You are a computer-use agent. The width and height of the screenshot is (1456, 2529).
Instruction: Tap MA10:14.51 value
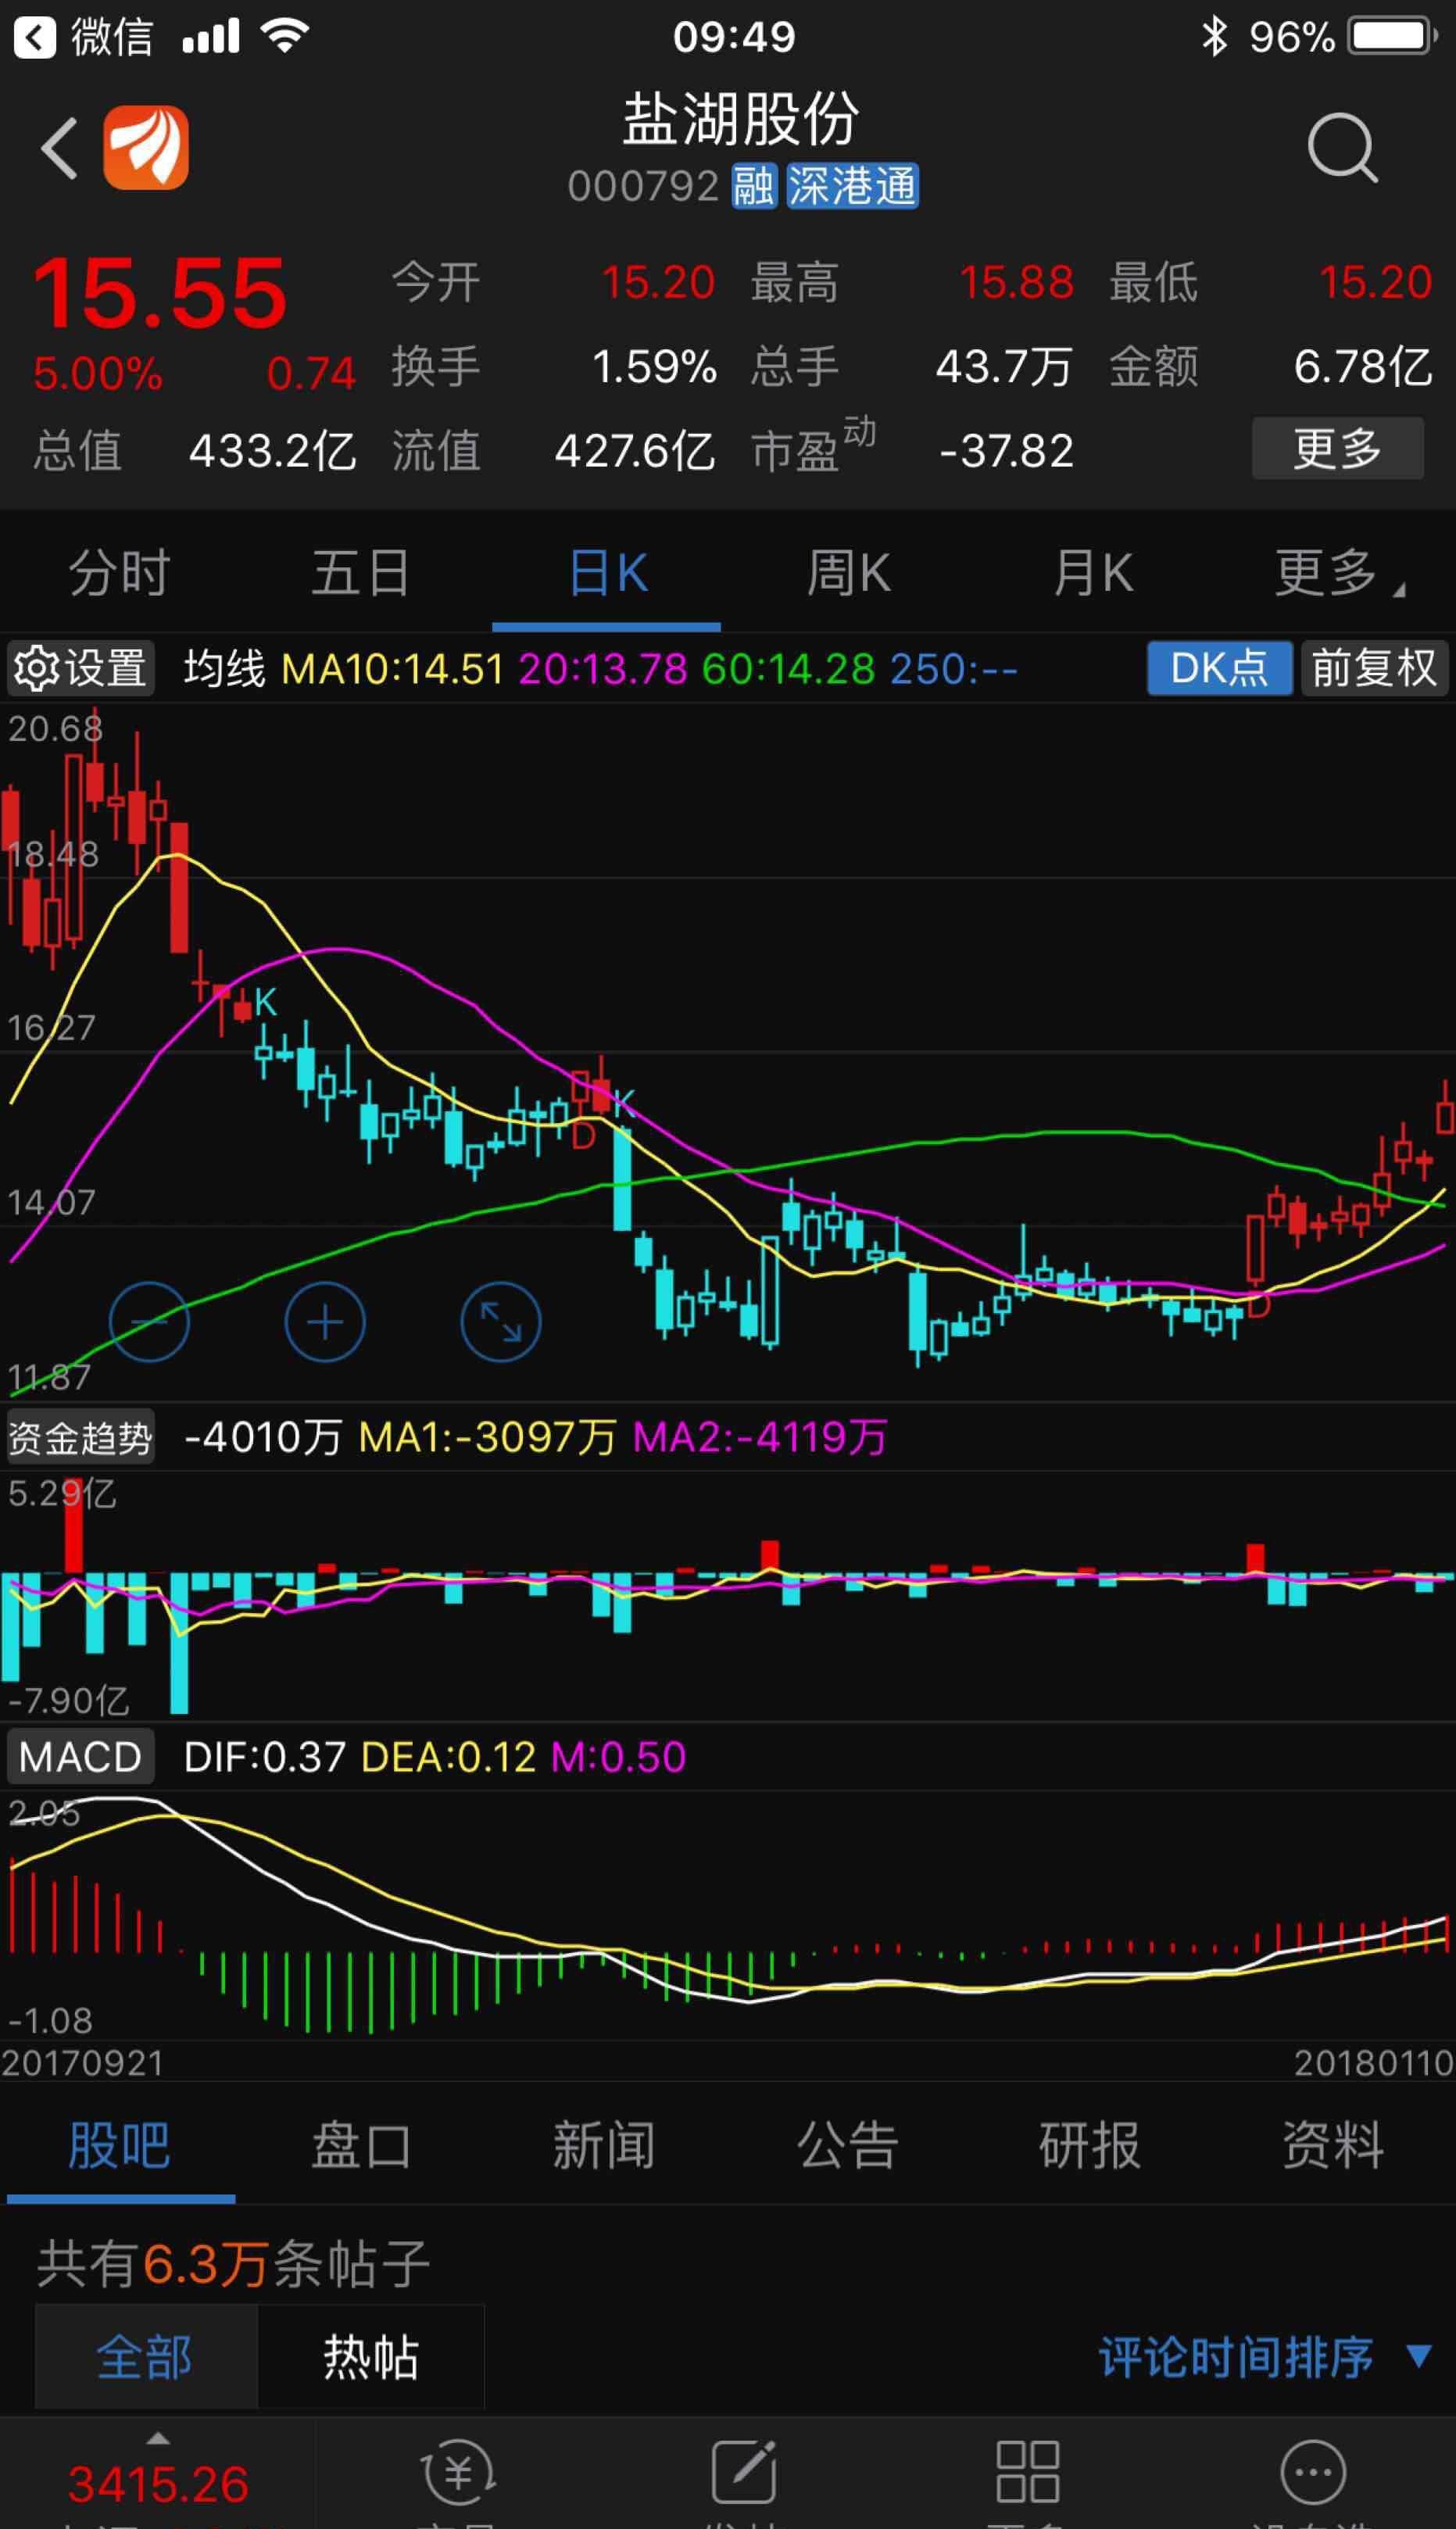393,668
